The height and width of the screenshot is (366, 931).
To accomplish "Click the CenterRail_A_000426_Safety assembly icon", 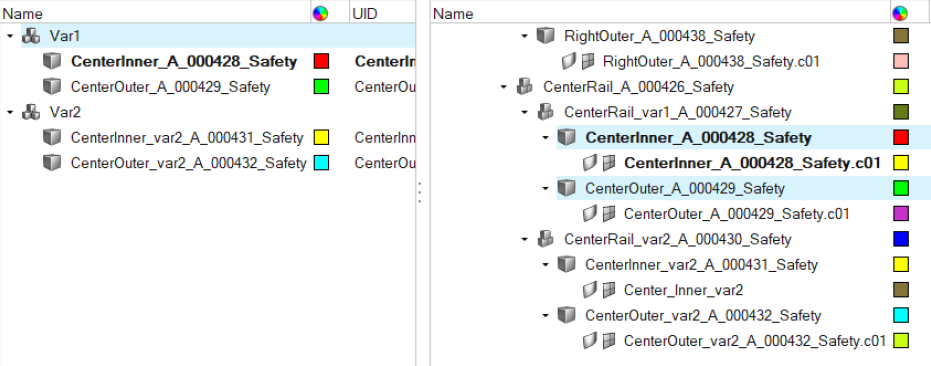I will [x=524, y=87].
